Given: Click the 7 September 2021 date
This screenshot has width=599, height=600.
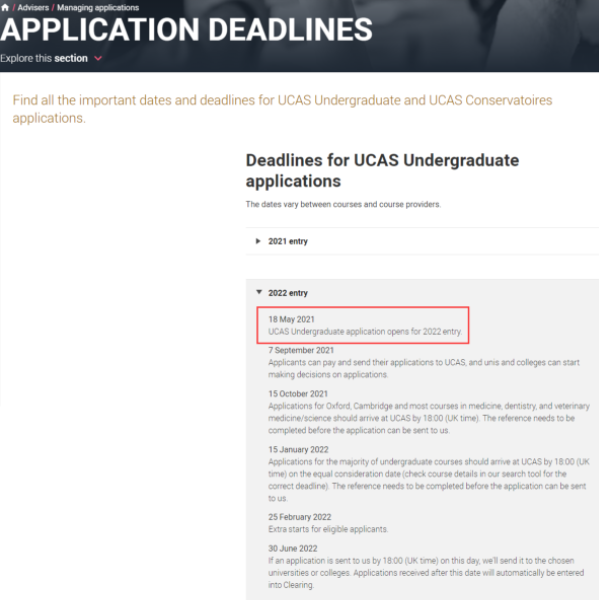Looking at the screenshot, I should point(301,350).
